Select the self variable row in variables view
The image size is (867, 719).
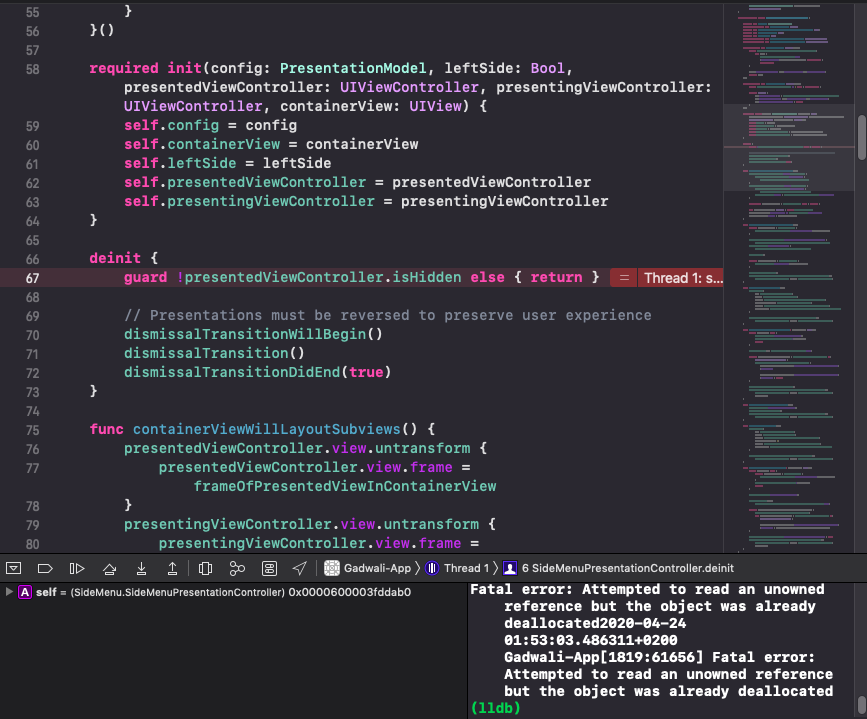233,592
